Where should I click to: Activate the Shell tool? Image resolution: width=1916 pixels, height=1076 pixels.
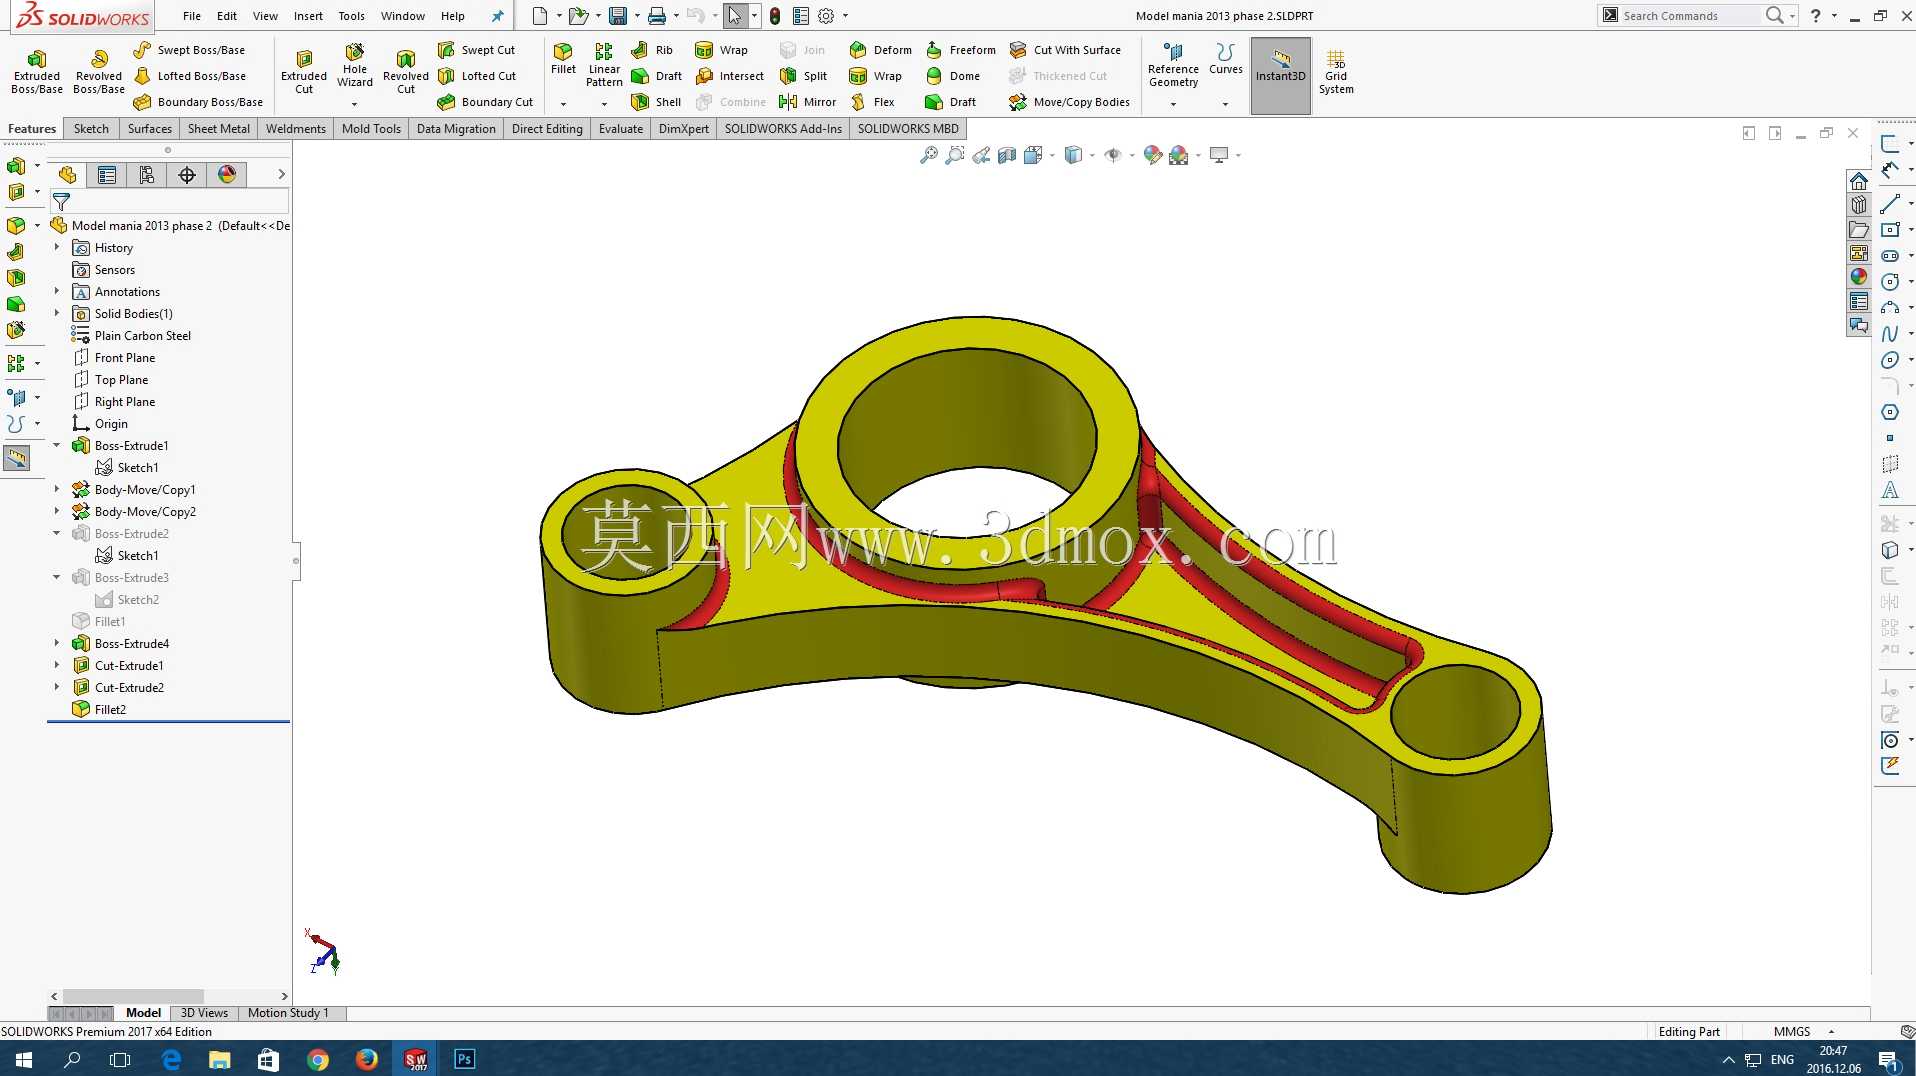tap(656, 102)
